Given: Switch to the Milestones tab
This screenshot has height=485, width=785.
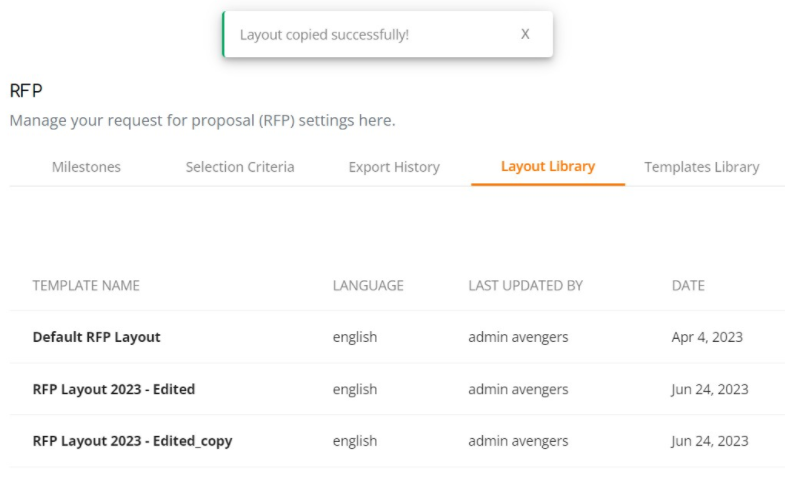Looking at the screenshot, I should [86, 167].
